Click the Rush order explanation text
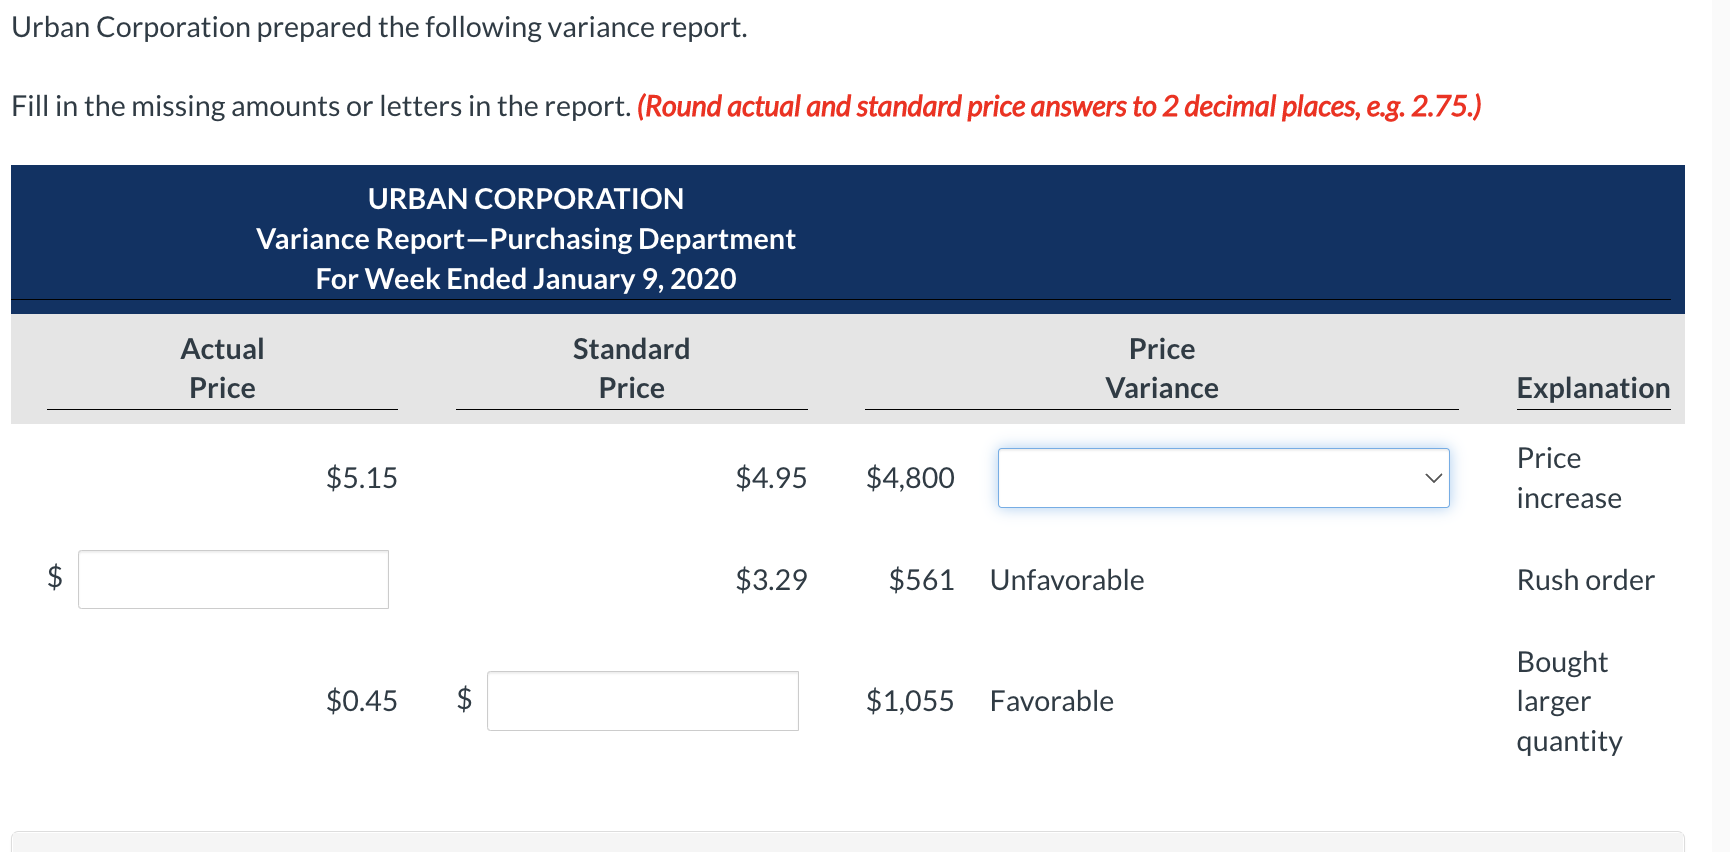1730x852 pixels. (1585, 580)
